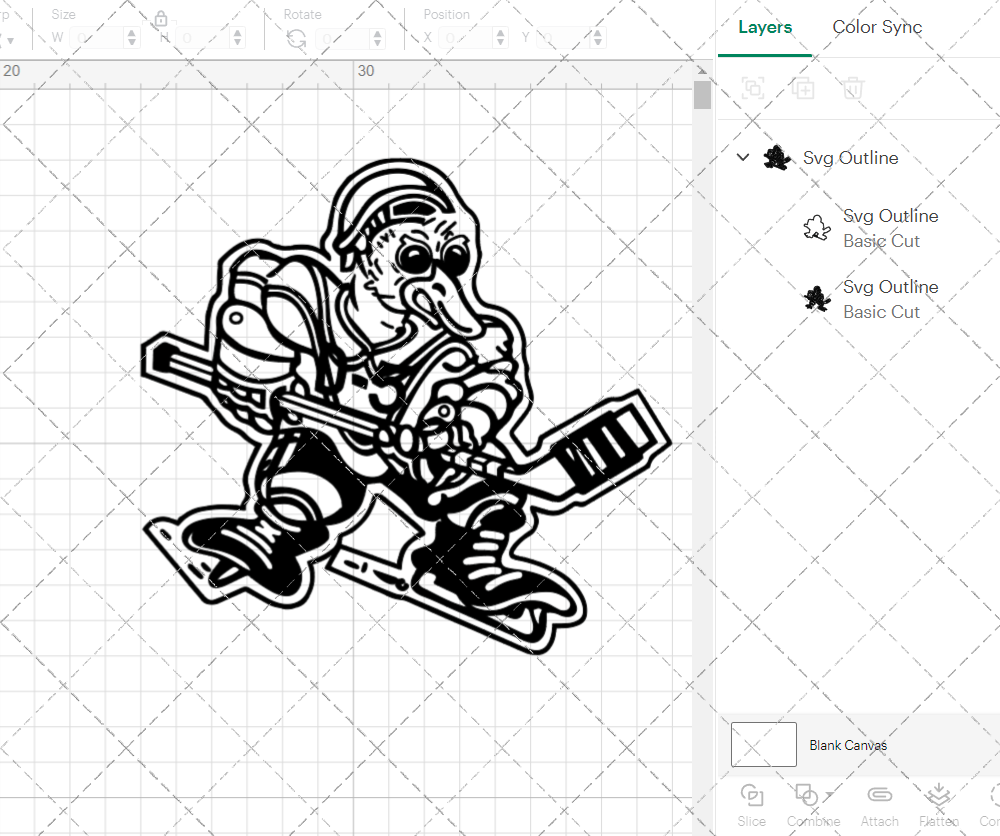The width and height of the screenshot is (1000, 836).
Task: Click the black duck layer thumbnail
Action: click(x=816, y=298)
